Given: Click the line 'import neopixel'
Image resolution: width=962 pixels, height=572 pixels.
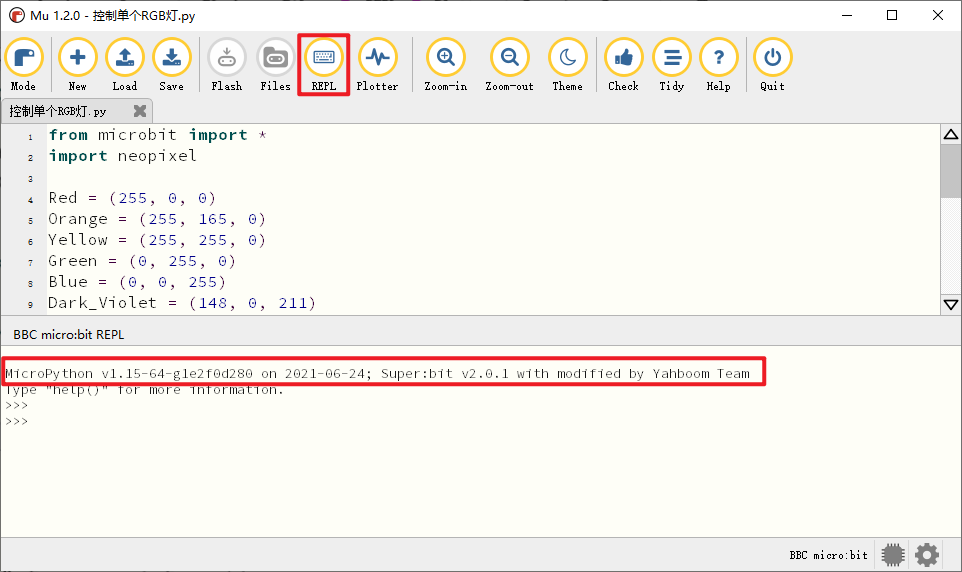Looking at the screenshot, I should [x=123, y=156].
